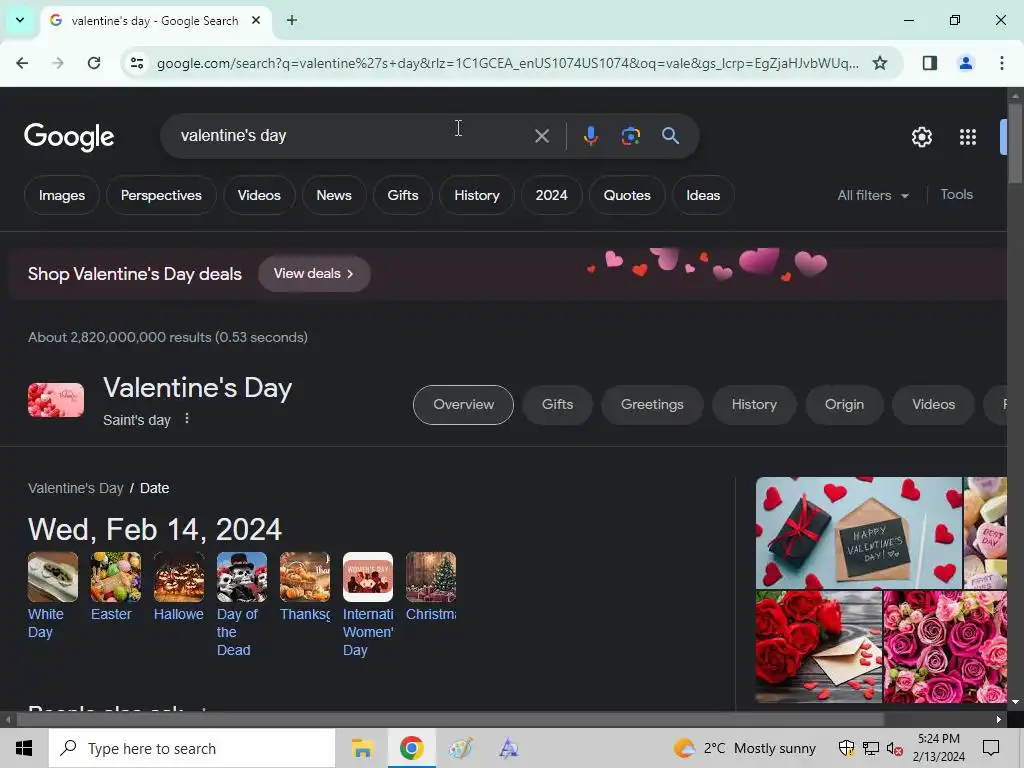Click the horizontal scrollbar
1024x768 pixels.
point(451,720)
